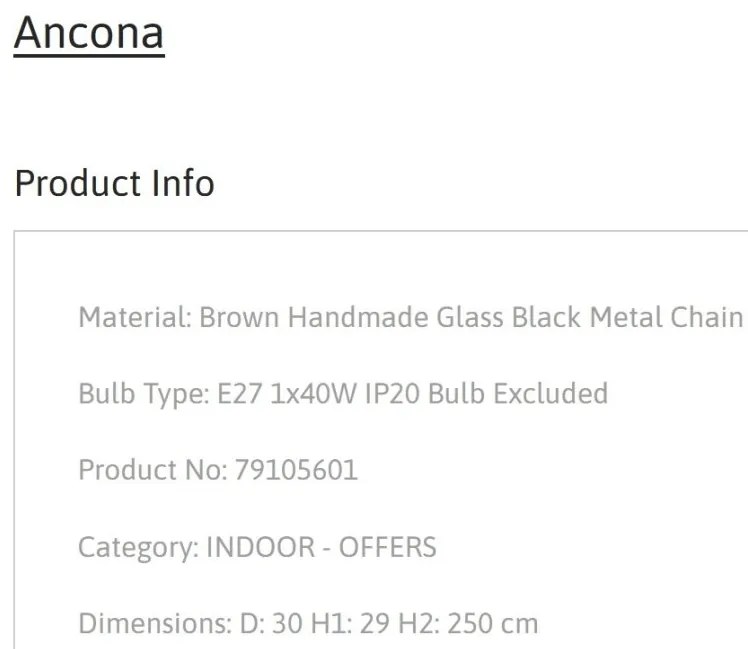The image size is (748, 649).
Task: Click the OFFERS category word
Action: (x=388, y=547)
